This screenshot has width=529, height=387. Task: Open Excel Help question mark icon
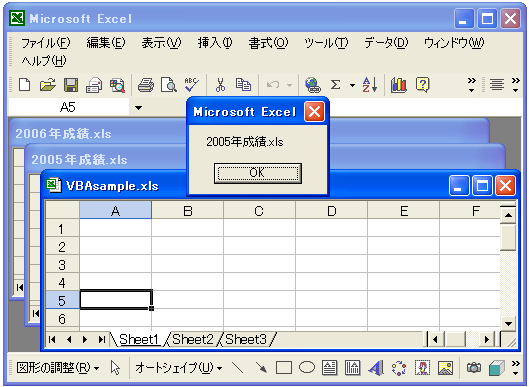pyautogui.click(x=422, y=85)
